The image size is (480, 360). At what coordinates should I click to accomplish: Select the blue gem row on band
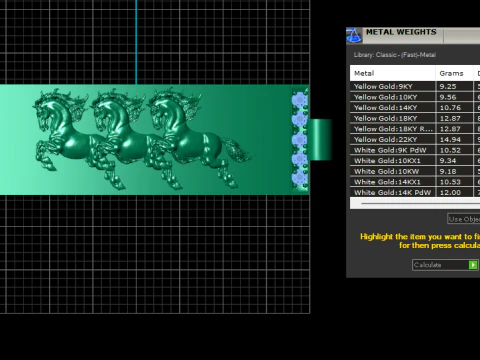(300, 139)
